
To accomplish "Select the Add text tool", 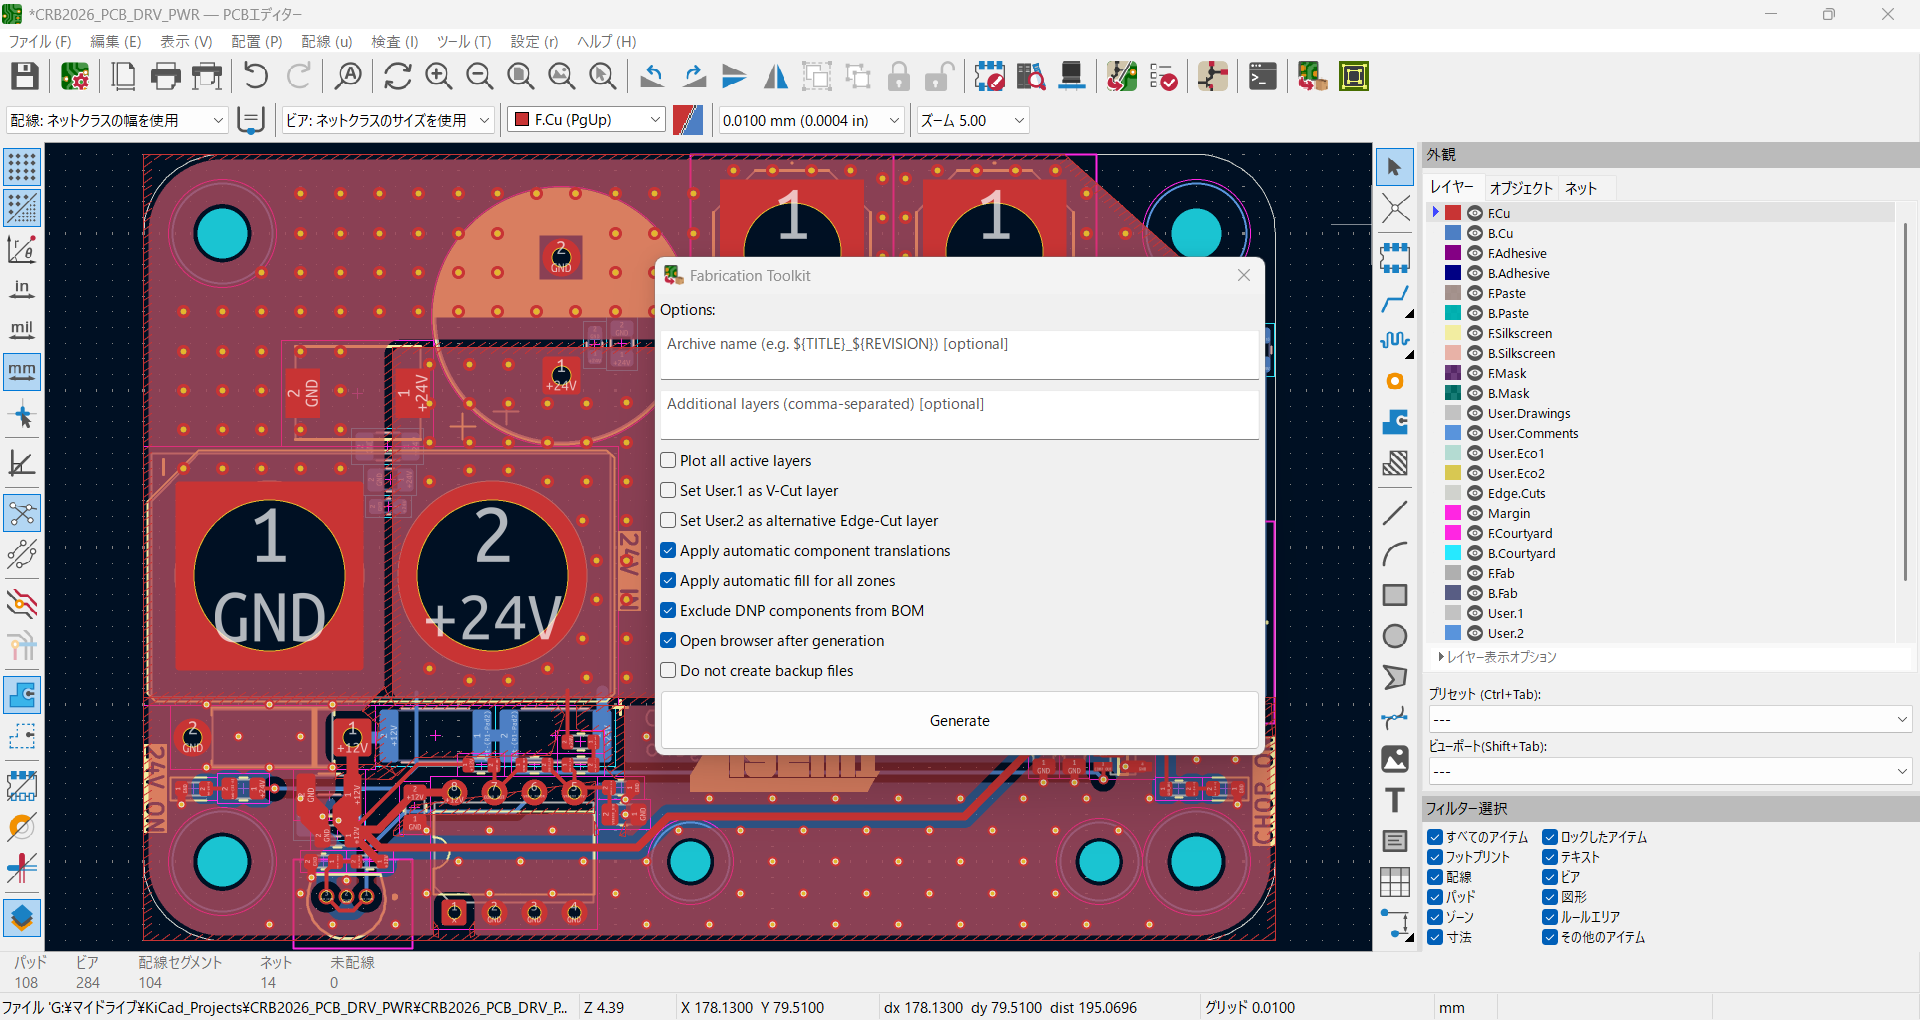I will click(1395, 801).
